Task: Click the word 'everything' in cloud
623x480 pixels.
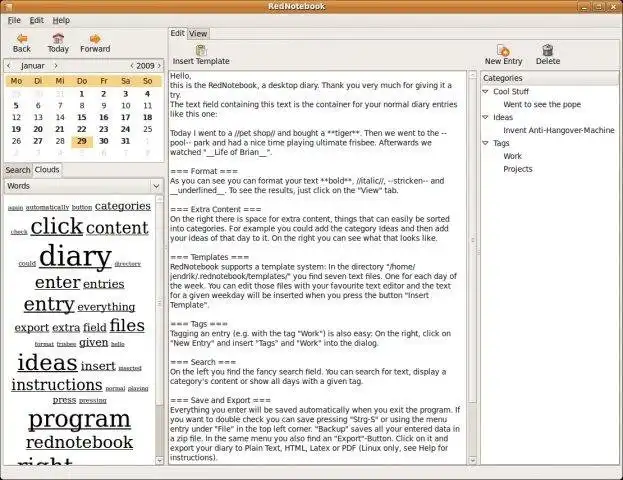Action: (x=106, y=307)
